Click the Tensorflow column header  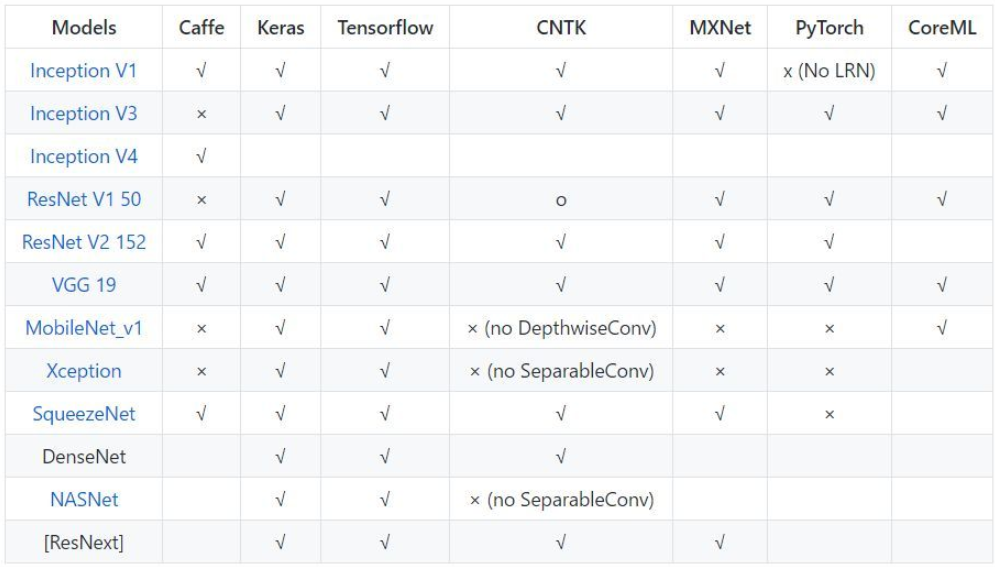385,27
